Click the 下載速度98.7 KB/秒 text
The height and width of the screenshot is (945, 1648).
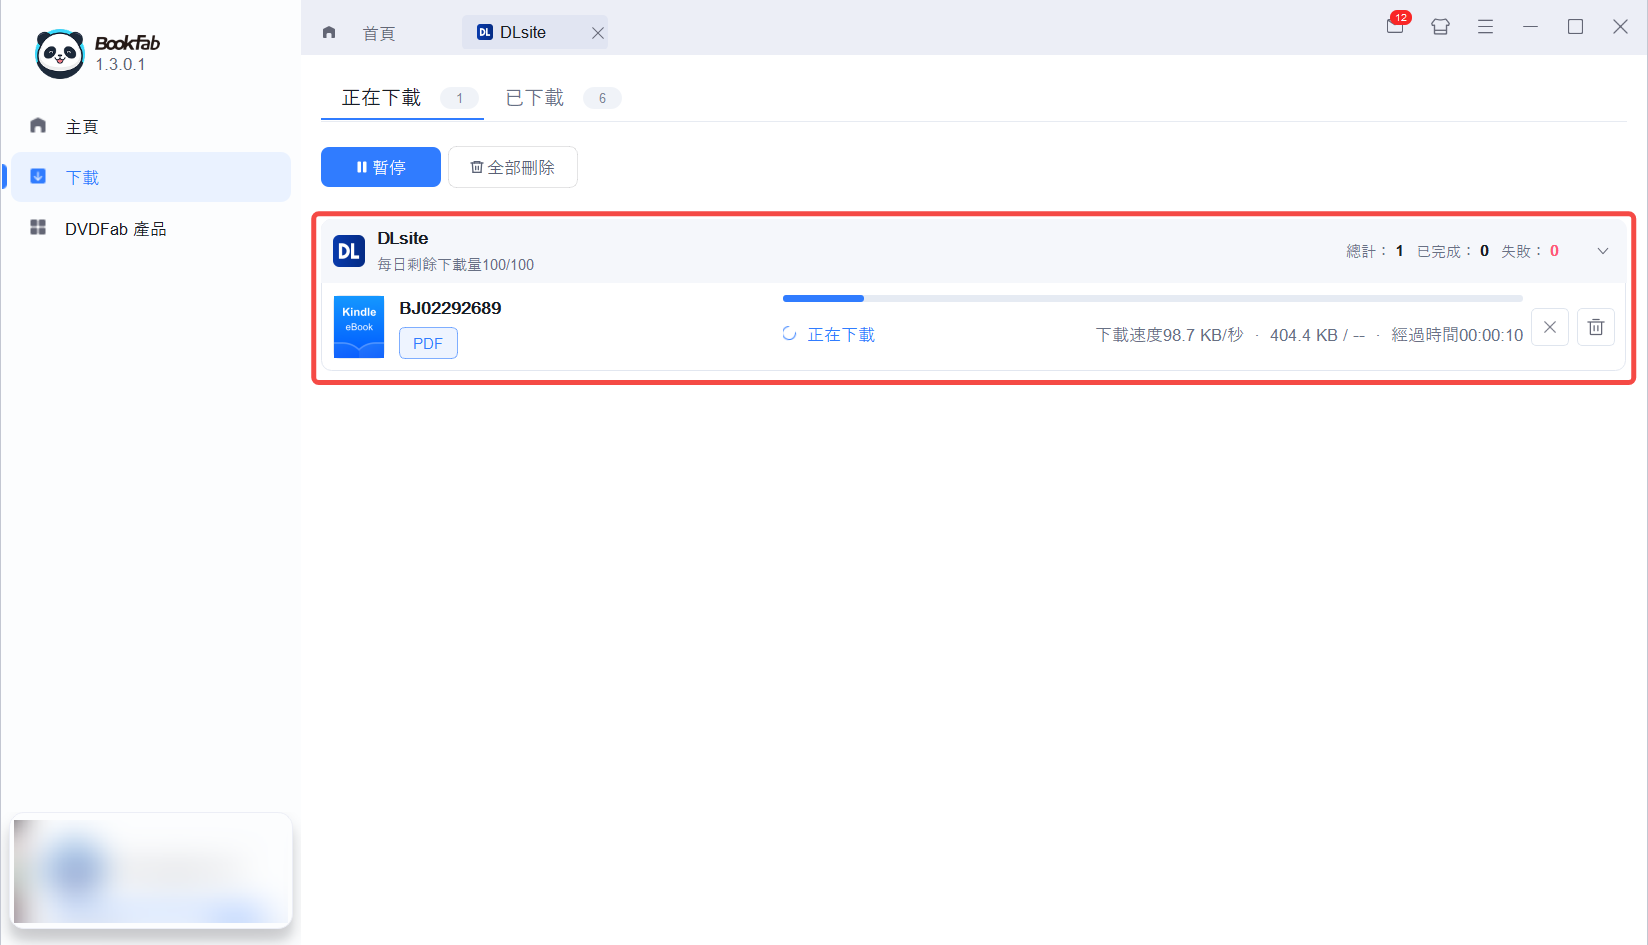(x=1170, y=335)
